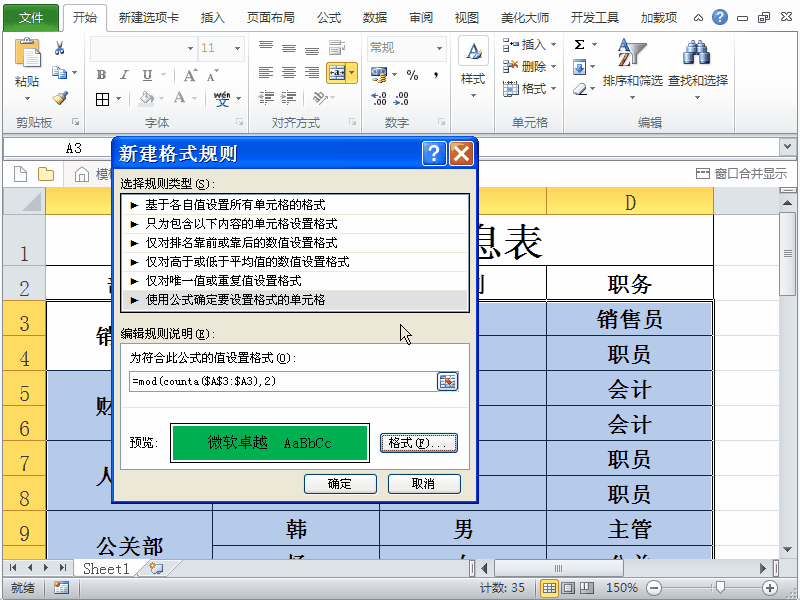This screenshot has height=600, width=800.
Task: Select the Sheet1 worksheet tab
Action: [106, 568]
